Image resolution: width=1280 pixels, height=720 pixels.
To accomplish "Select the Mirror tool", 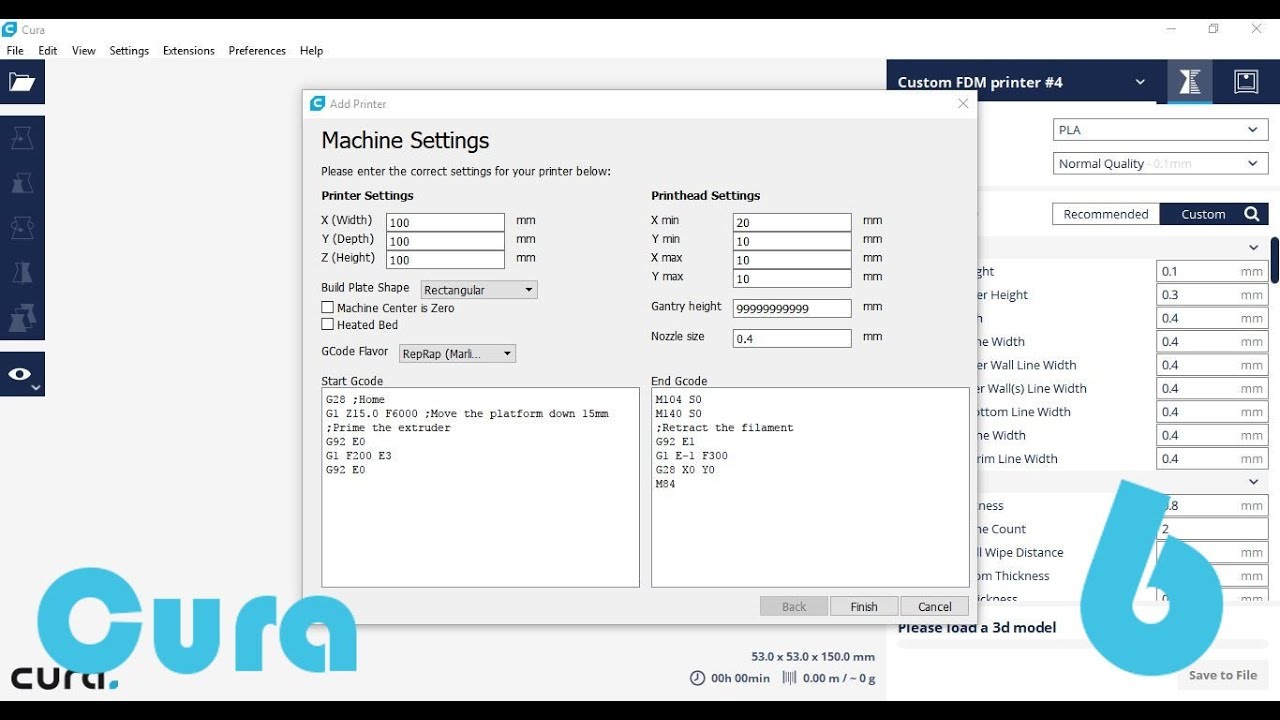I will point(24,268).
